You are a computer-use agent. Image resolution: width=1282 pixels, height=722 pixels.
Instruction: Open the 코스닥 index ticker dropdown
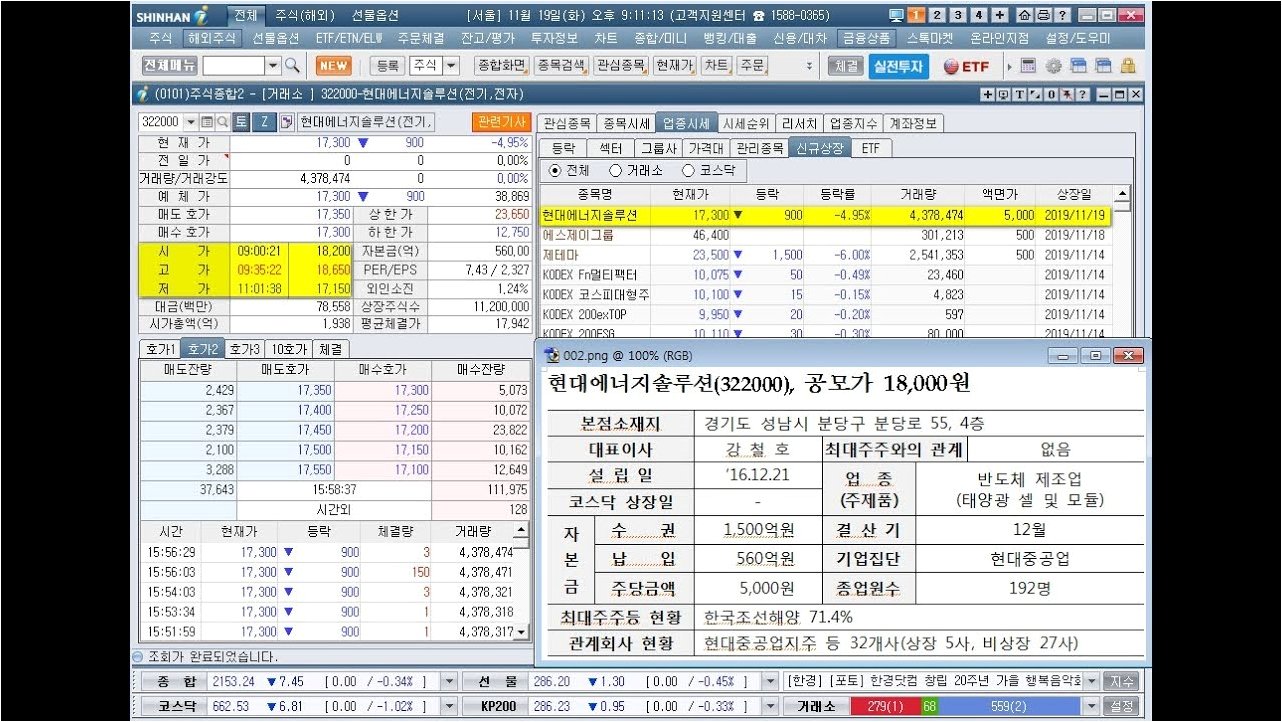449,706
